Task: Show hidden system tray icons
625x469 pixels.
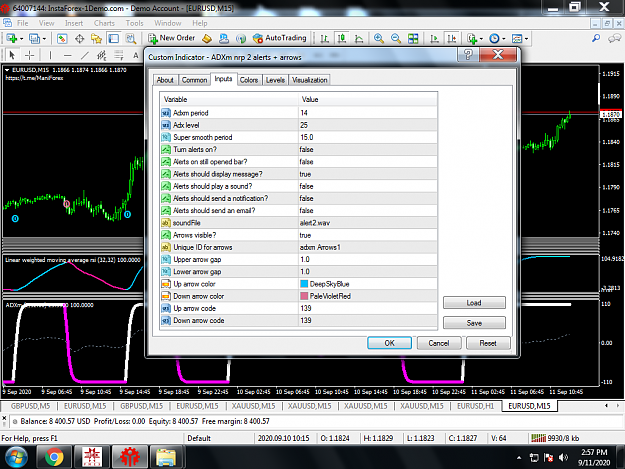Action: pos(519,458)
